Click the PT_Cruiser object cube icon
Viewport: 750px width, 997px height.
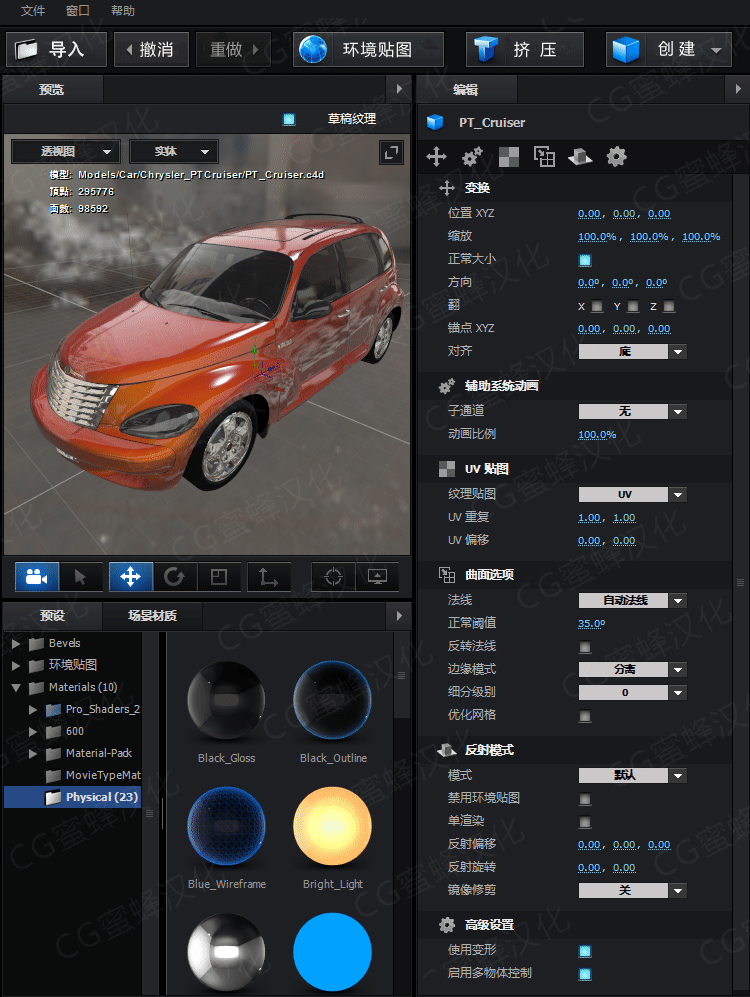point(435,122)
